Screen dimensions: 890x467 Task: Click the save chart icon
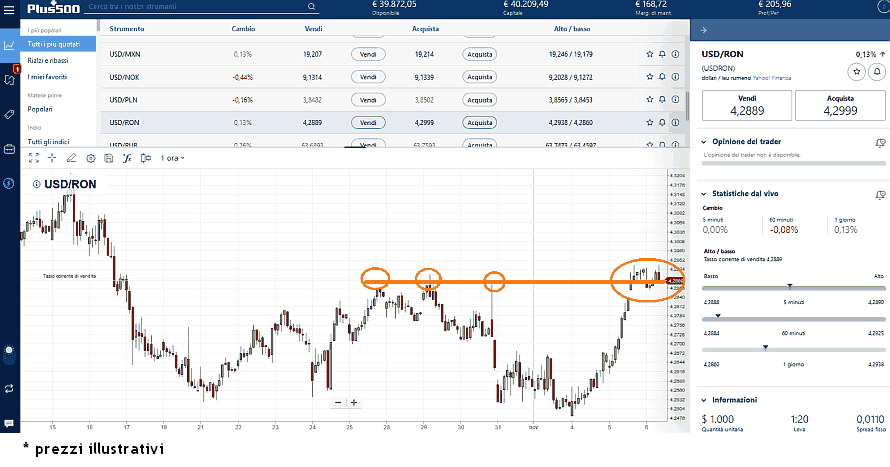coord(108,158)
